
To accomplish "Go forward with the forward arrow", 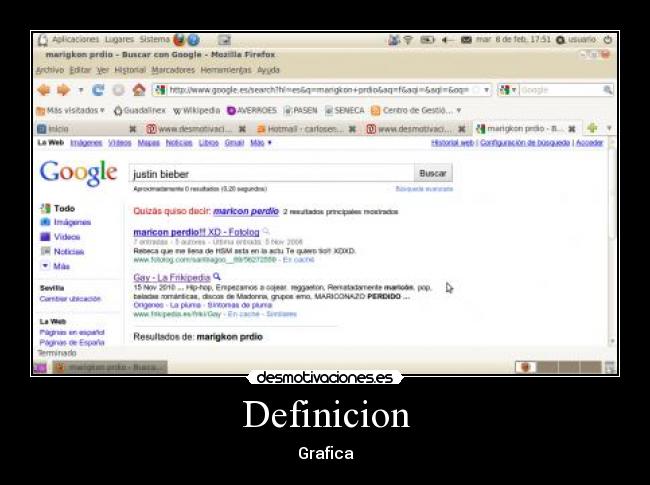I will [x=63, y=90].
